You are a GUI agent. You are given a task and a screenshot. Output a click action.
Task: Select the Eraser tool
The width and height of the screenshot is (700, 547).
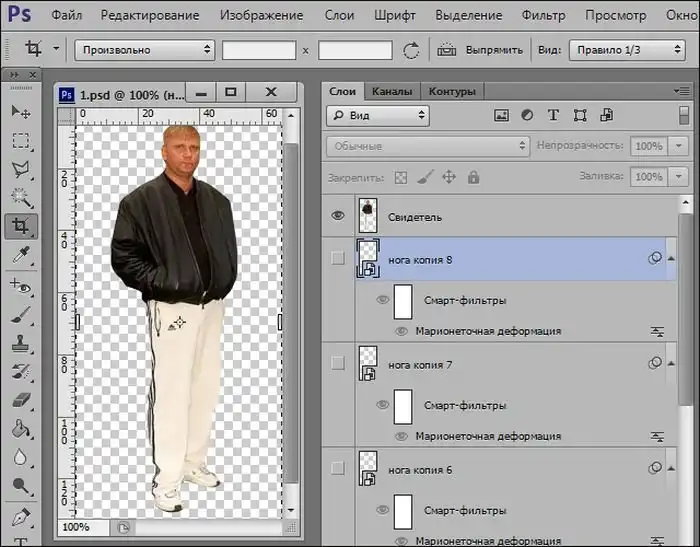20,400
